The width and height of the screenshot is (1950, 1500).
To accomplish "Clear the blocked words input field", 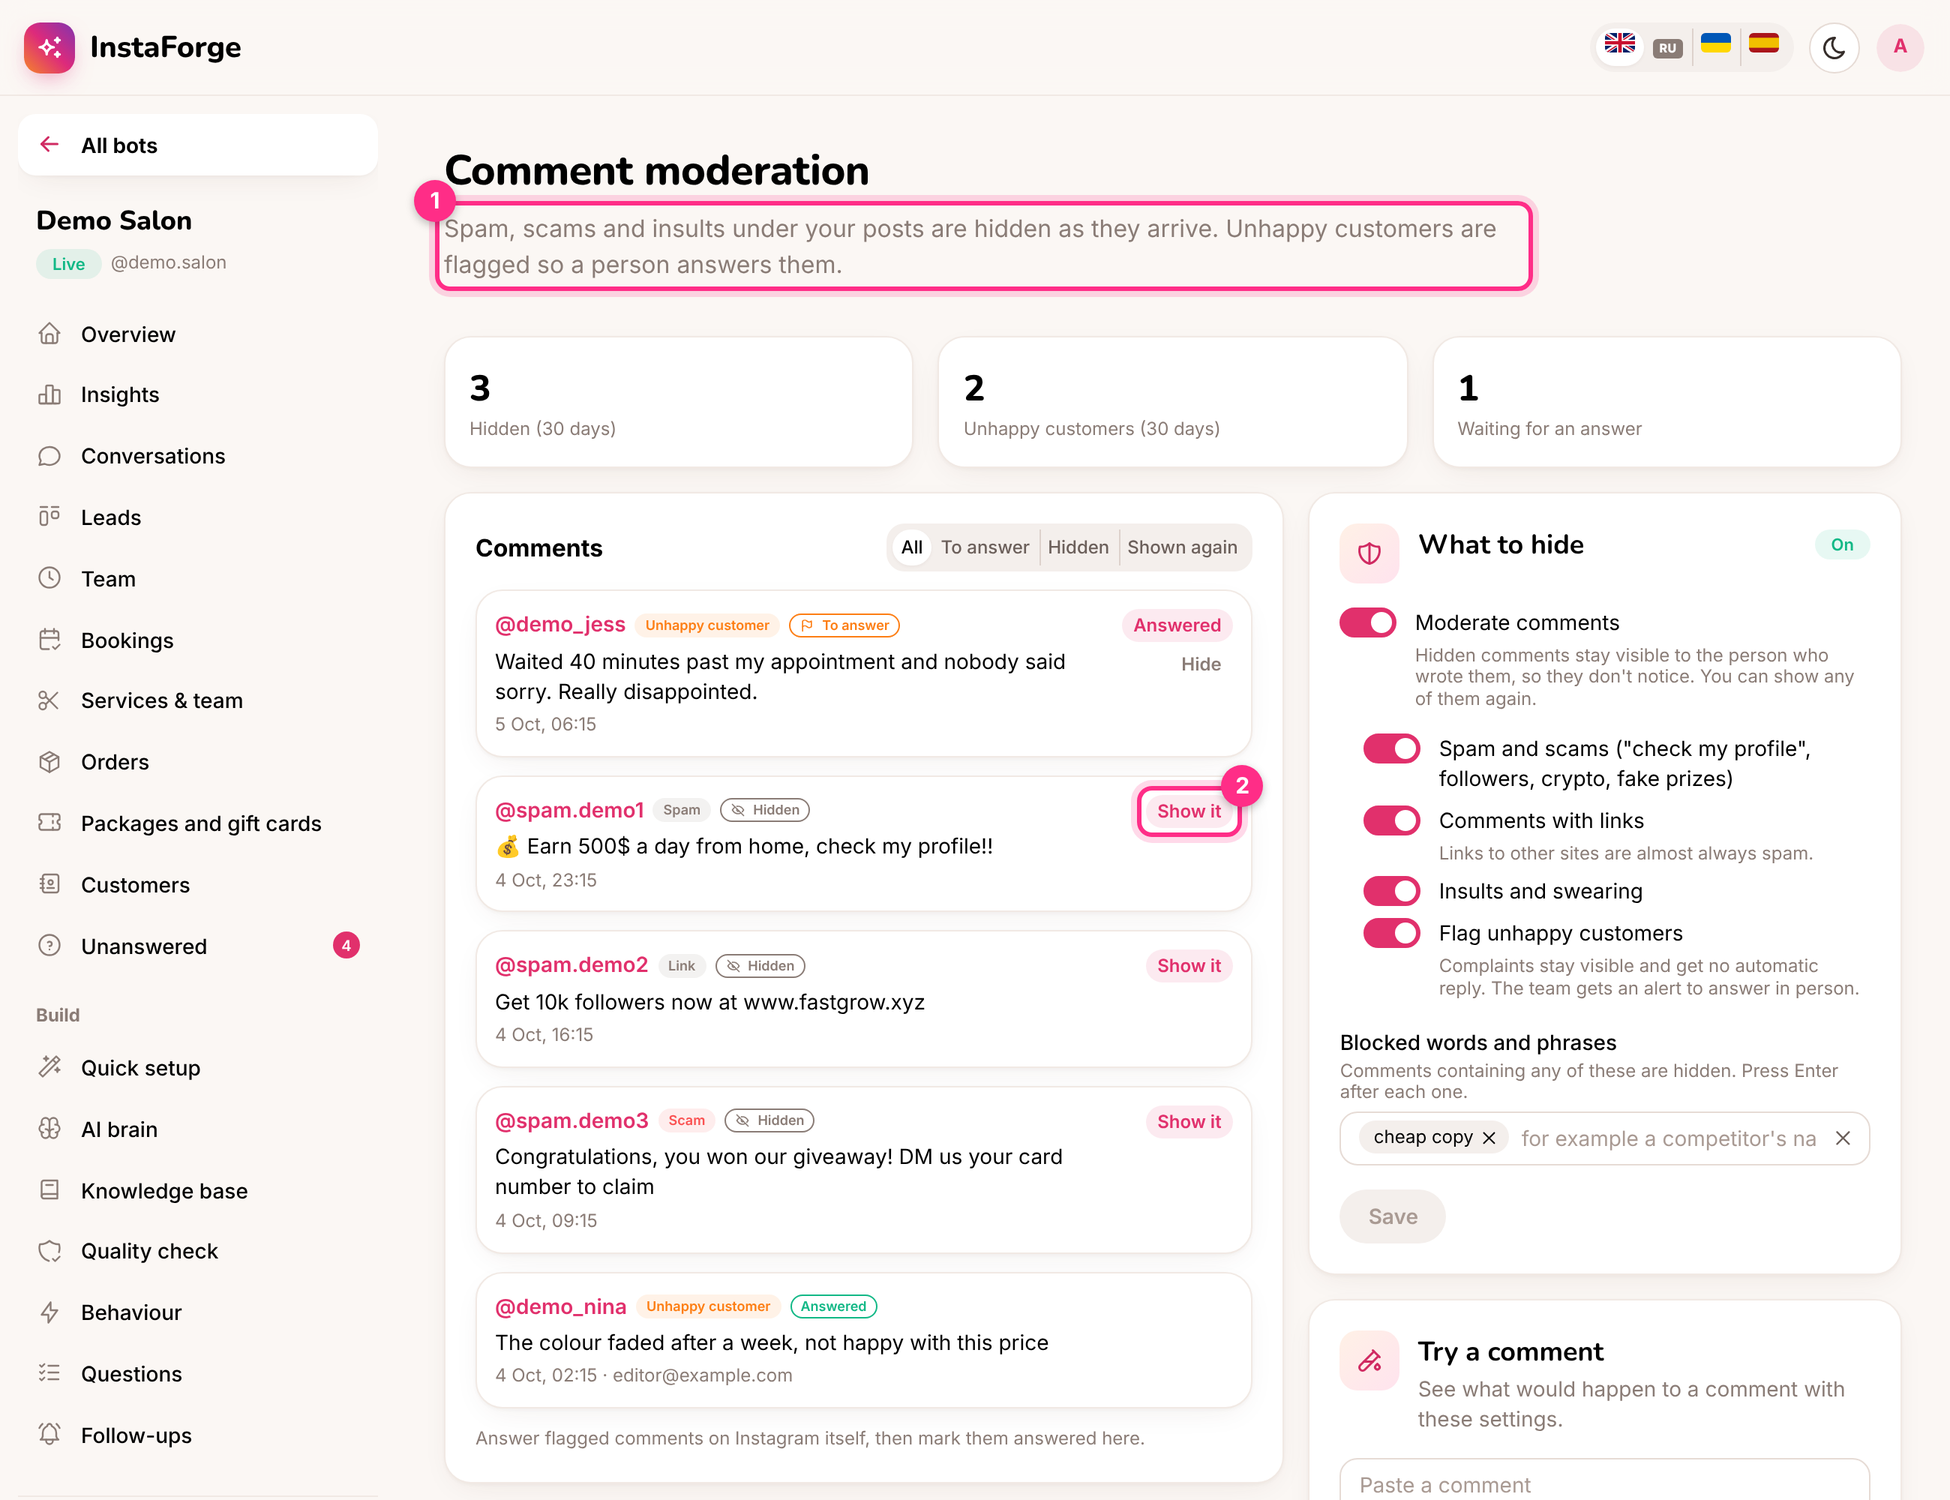I will 1843,1138.
